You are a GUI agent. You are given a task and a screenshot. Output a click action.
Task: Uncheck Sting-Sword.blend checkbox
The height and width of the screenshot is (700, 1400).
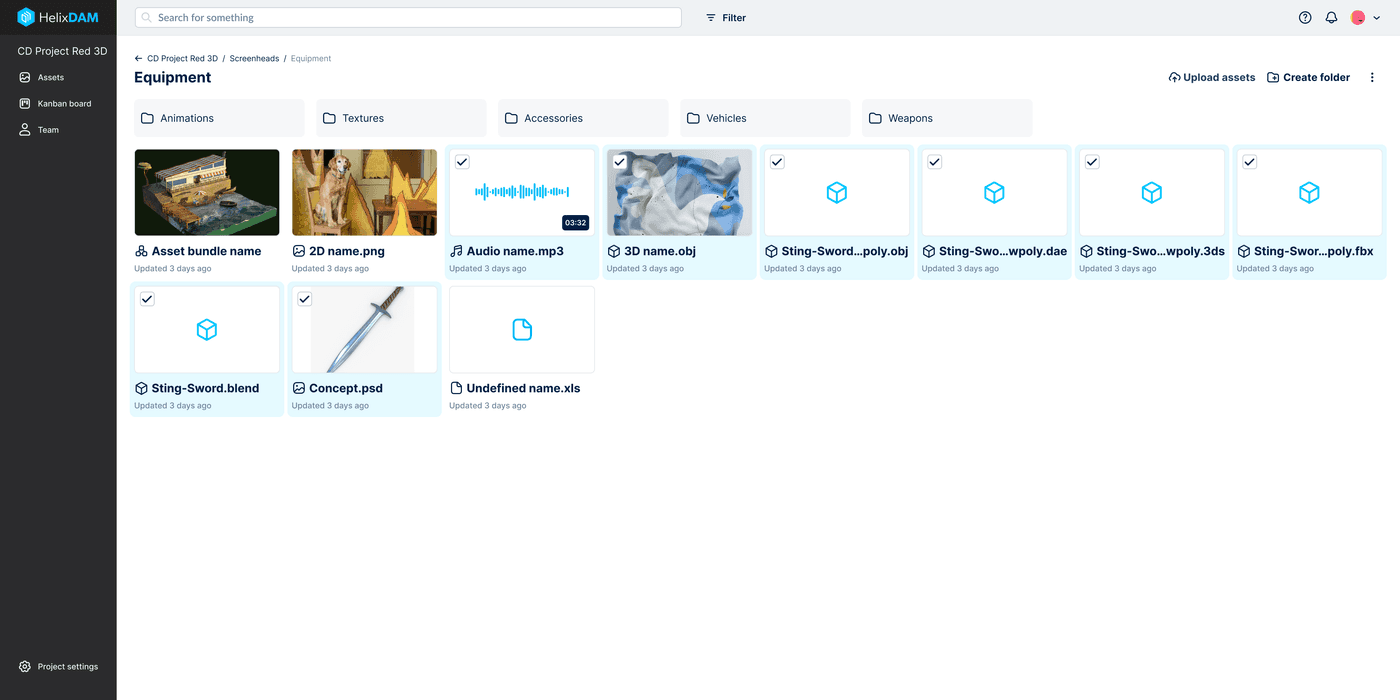coord(147,299)
